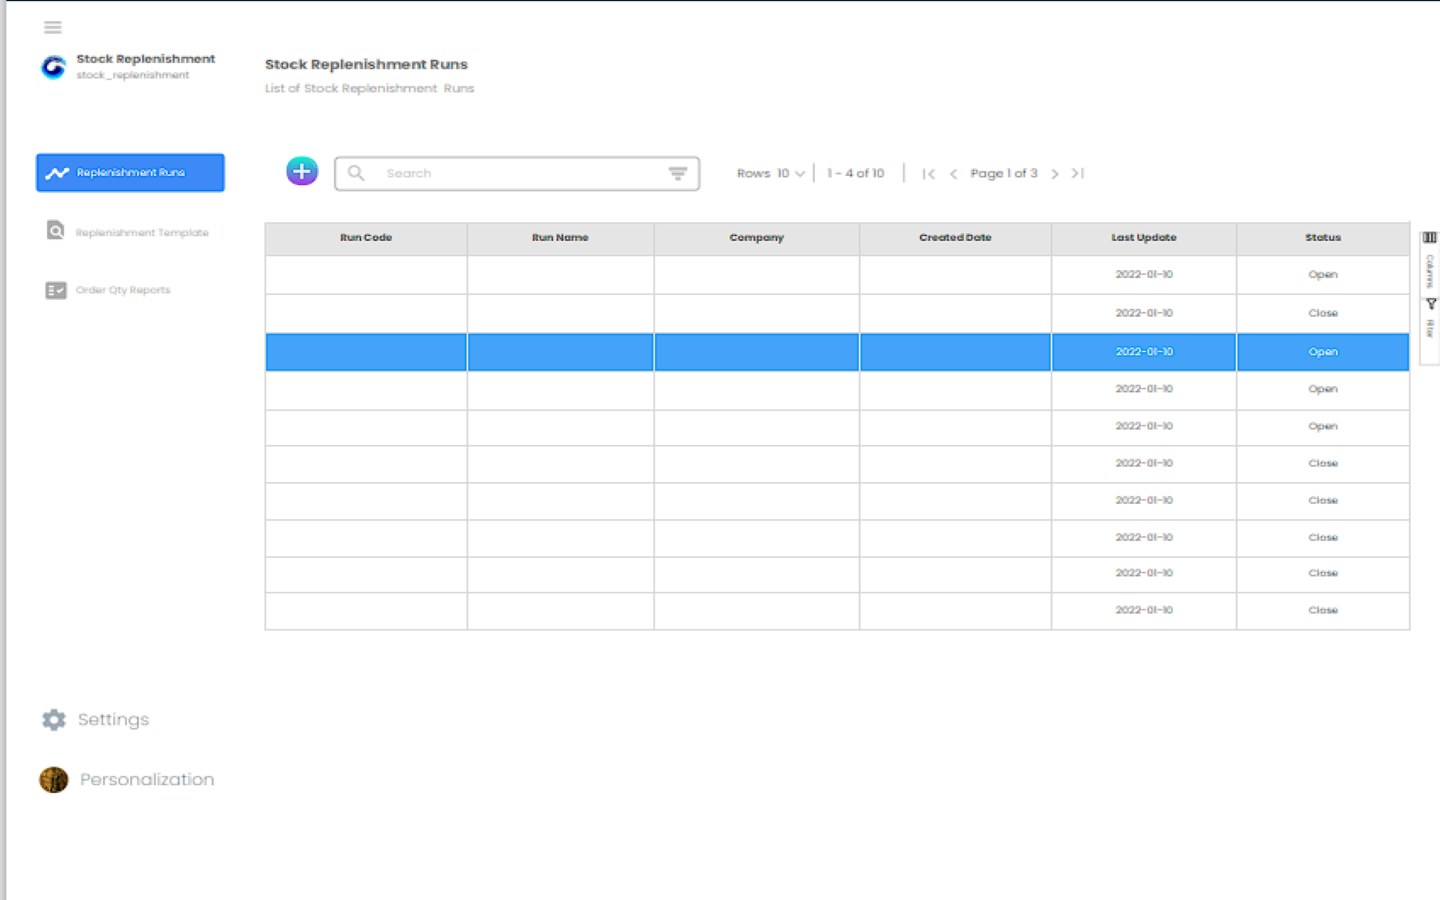The image size is (1440, 900).
Task: Go to the last page
Action: (x=1078, y=173)
